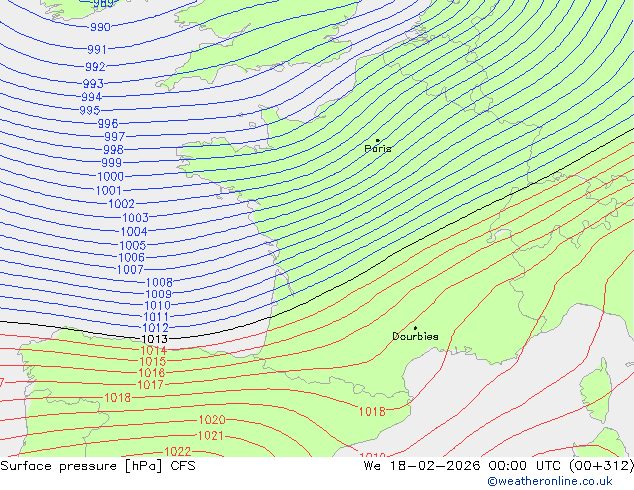
Task: Click the 993 isobar label
Action: (93, 84)
